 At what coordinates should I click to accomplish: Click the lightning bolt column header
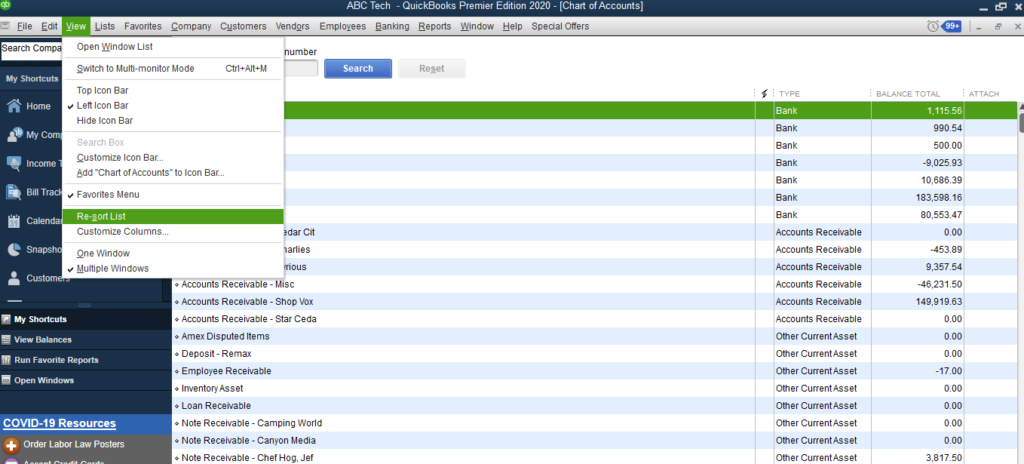click(x=764, y=94)
